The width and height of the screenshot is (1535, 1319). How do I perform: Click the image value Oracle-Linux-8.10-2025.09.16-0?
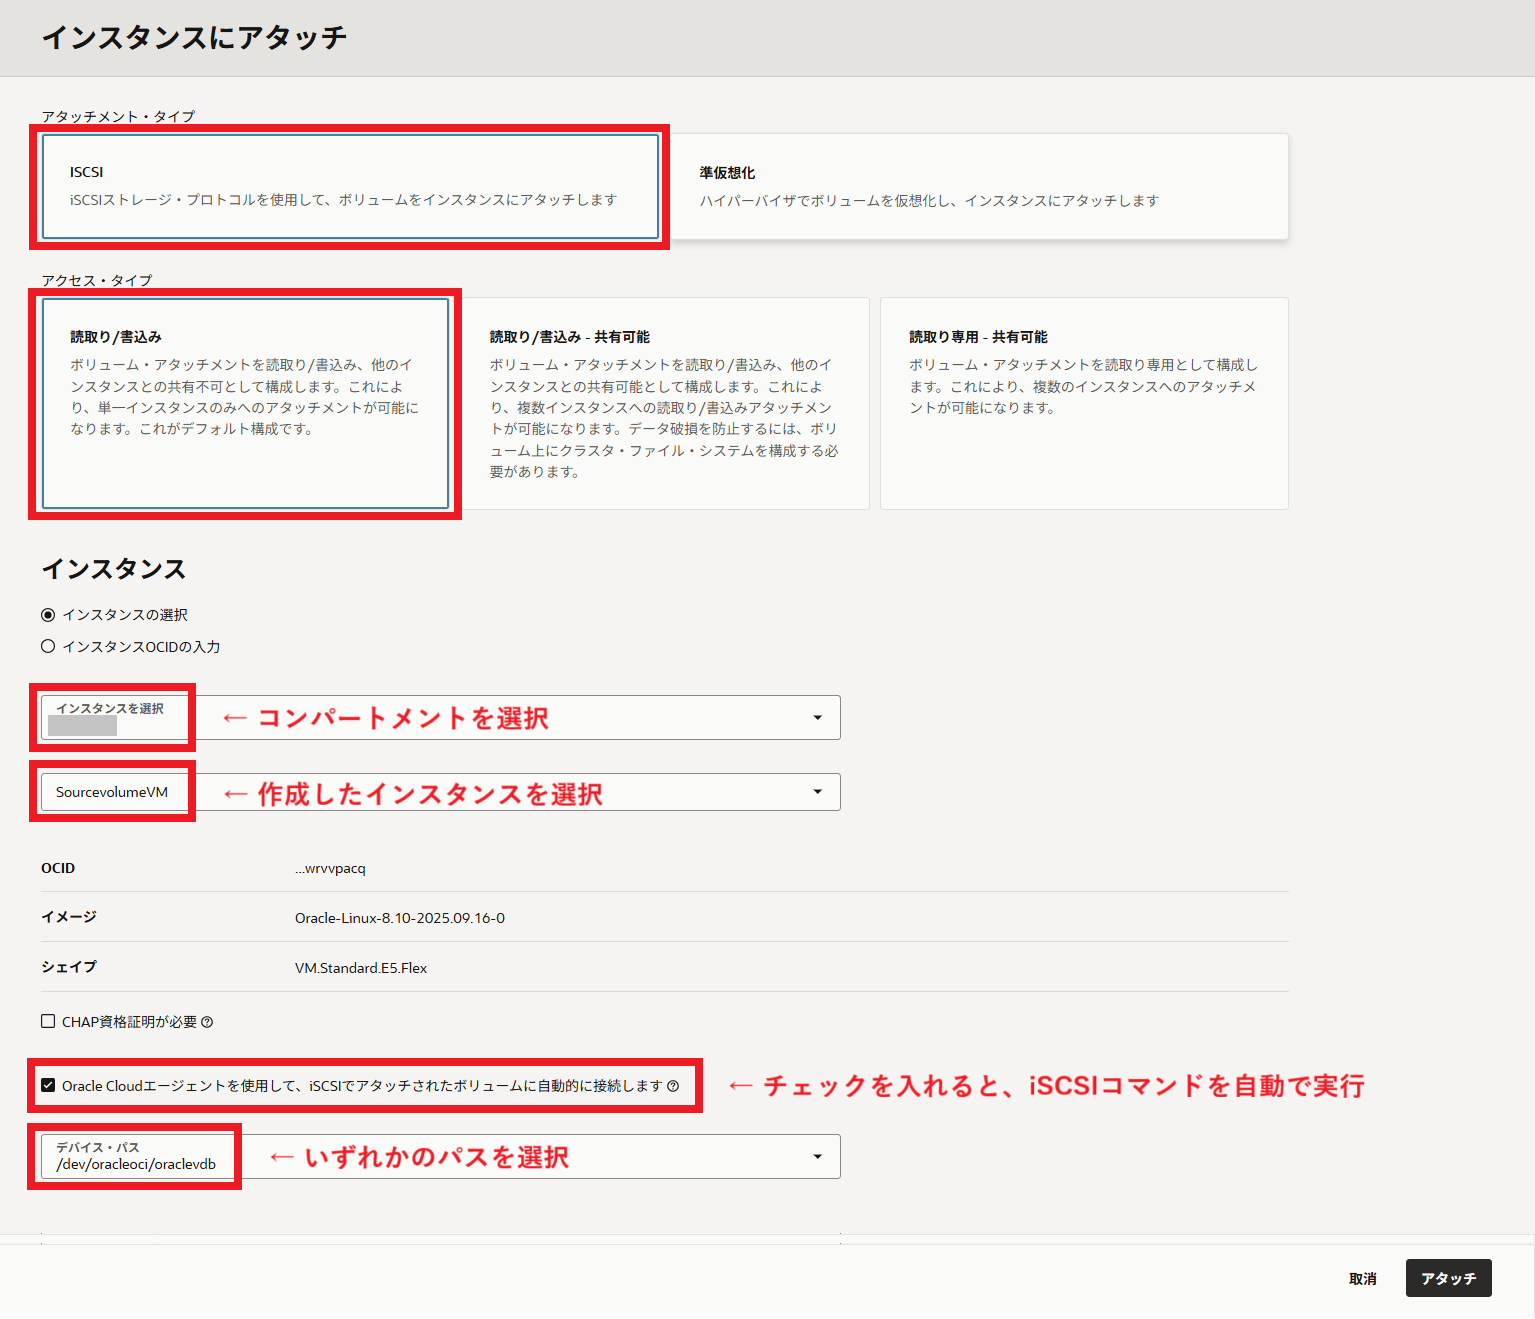400,918
